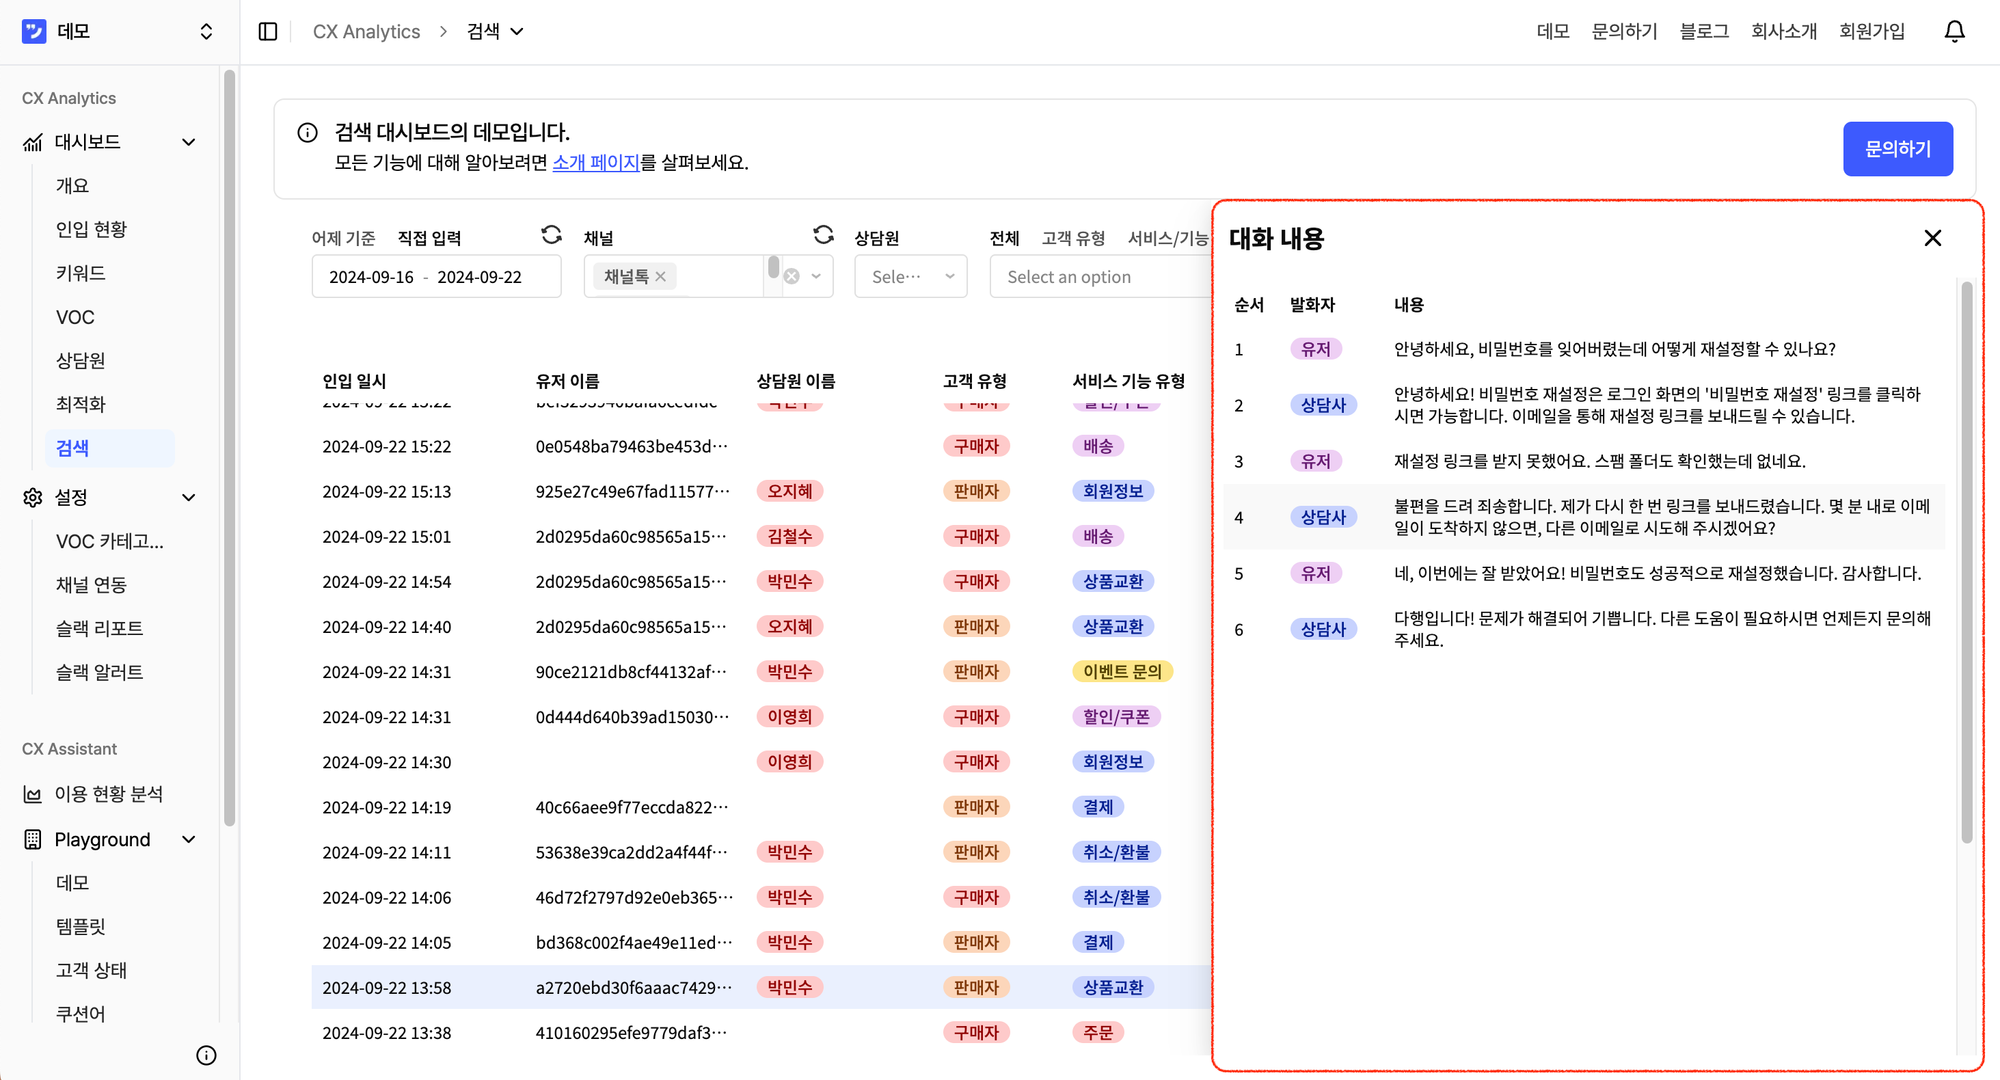Click the info icon at sidebar bottom

[206, 1055]
